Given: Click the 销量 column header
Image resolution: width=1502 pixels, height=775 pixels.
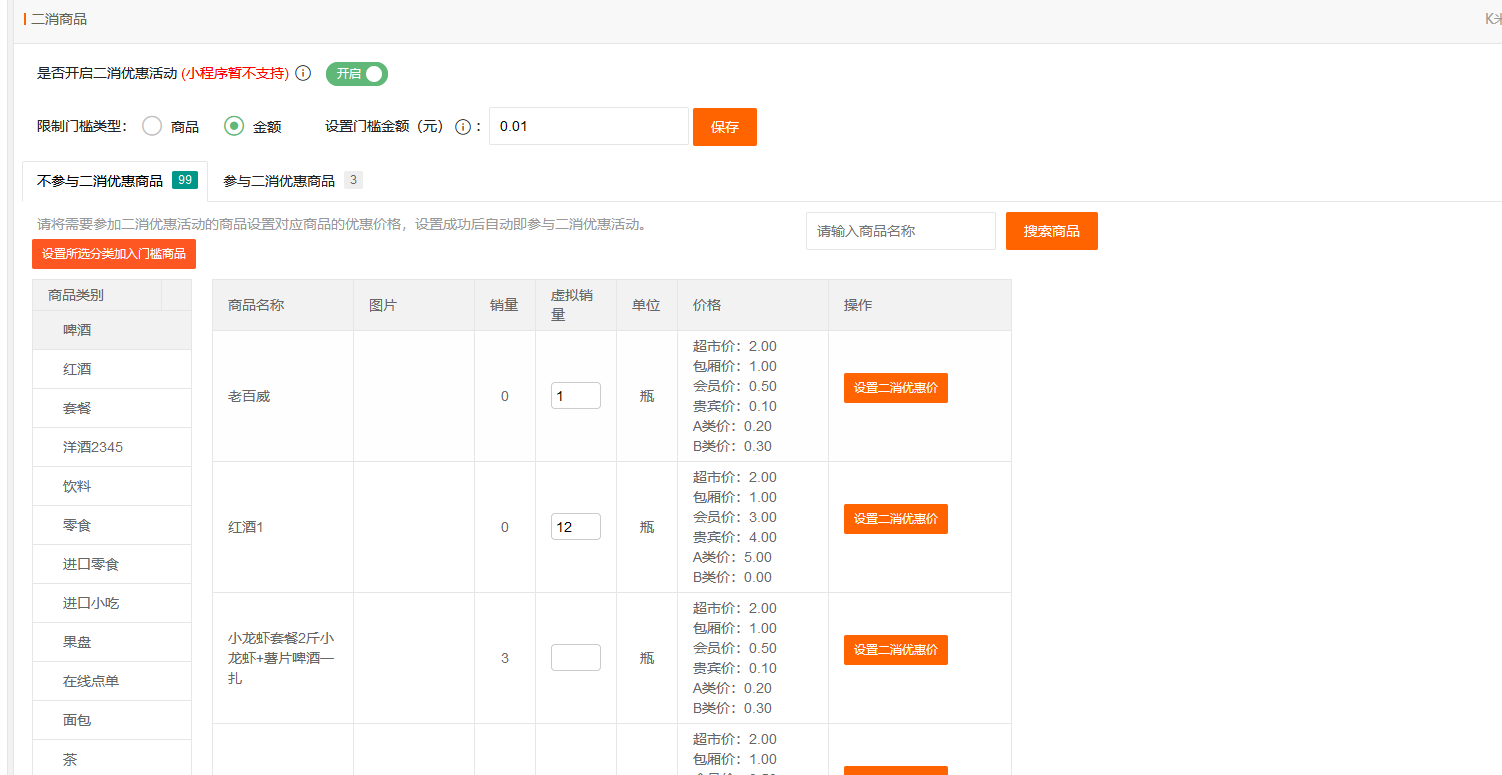Looking at the screenshot, I should click(x=504, y=305).
